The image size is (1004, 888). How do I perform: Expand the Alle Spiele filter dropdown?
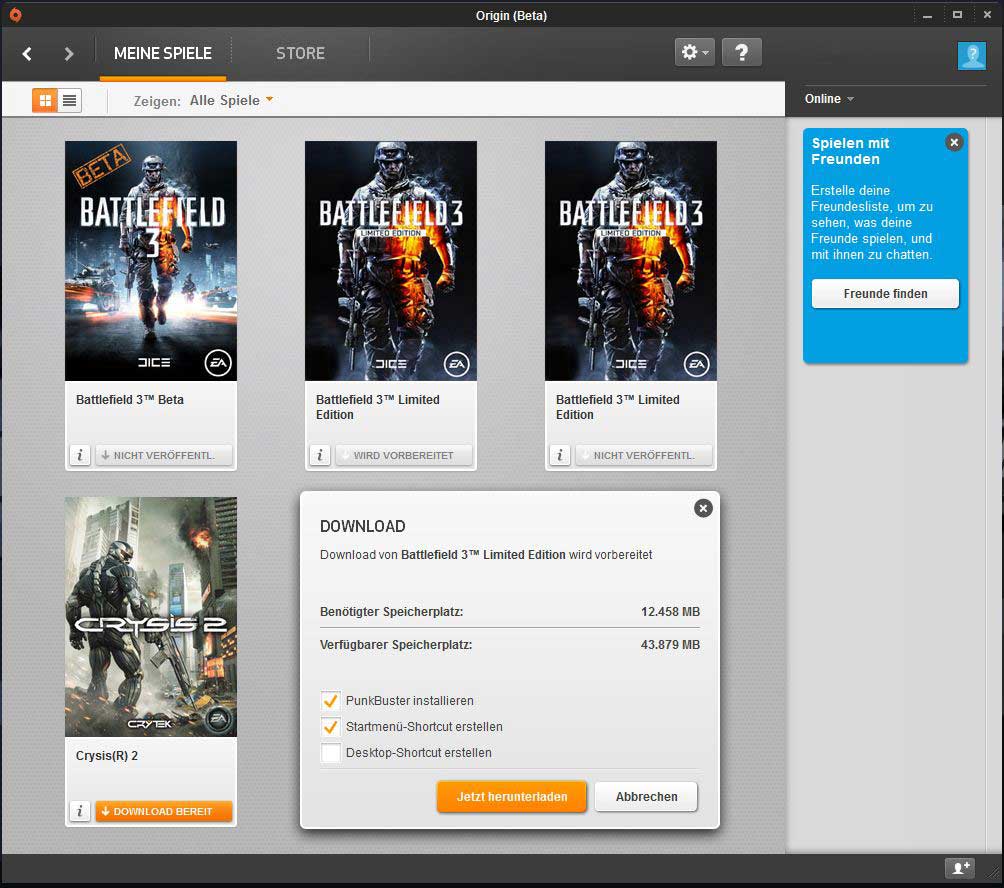(x=231, y=101)
